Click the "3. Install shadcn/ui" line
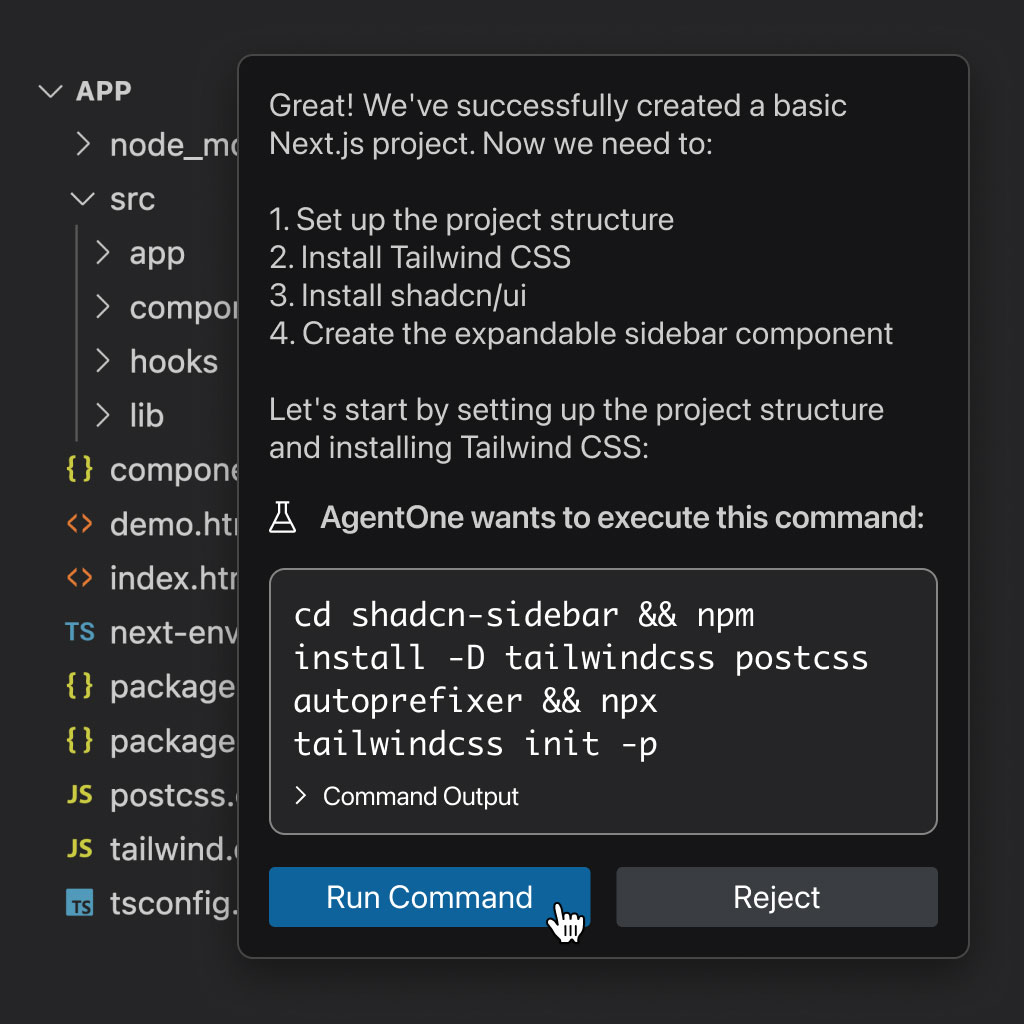Screen dimensions: 1024x1024 pos(398,295)
